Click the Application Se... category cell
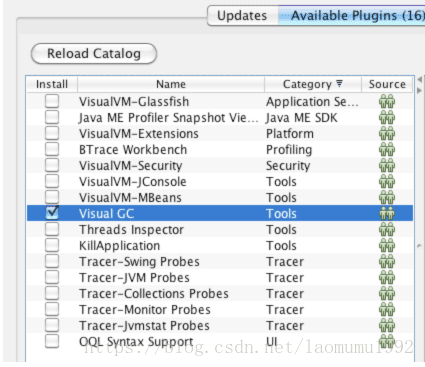This screenshot has width=425, height=367. click(x=312, y=102)
